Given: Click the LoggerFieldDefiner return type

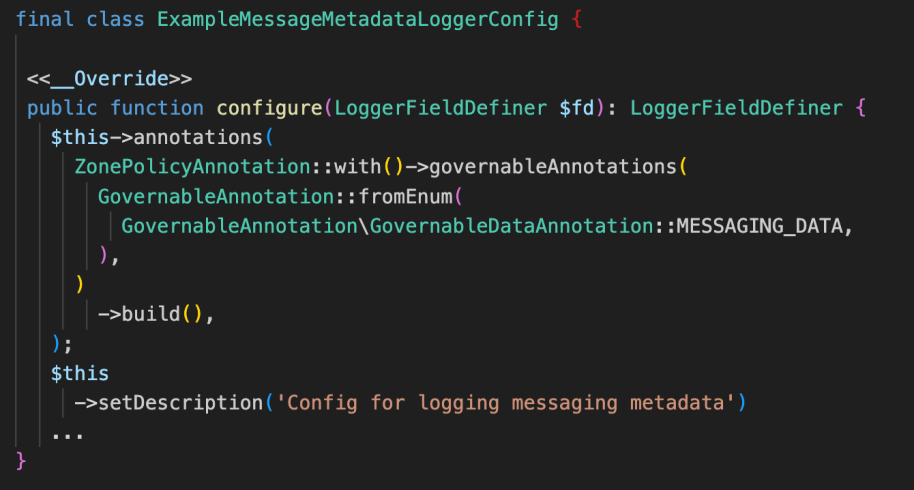Looking at the screenshot, I should pos(736,108).
